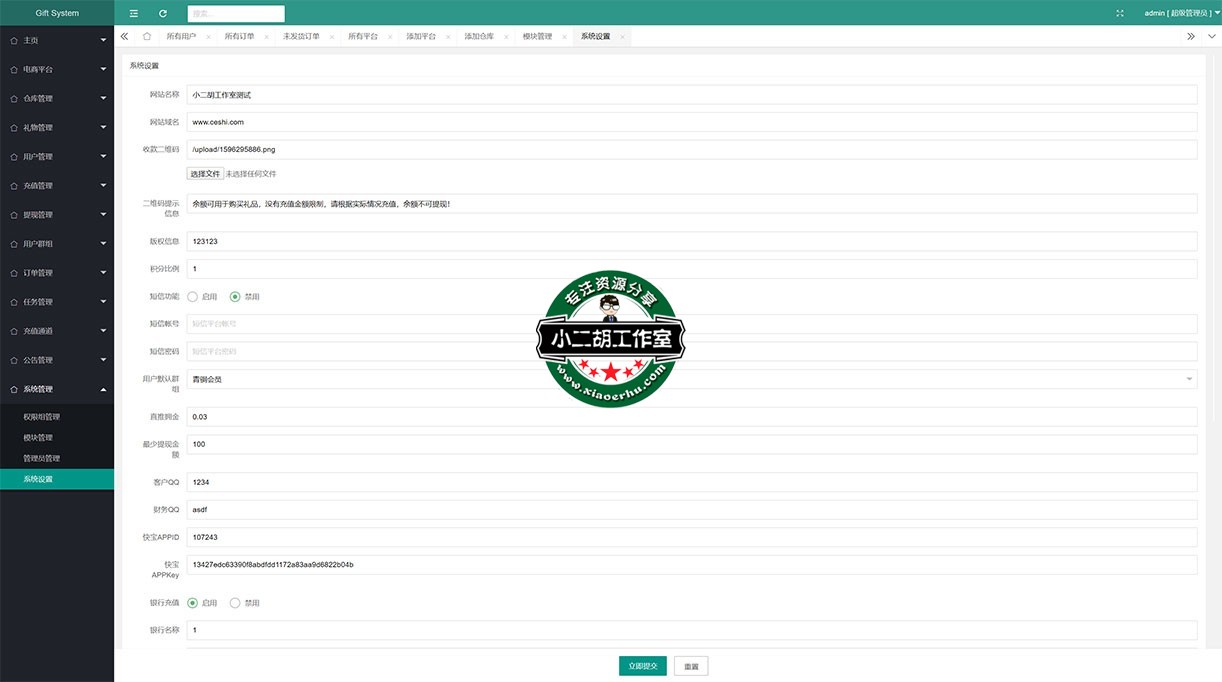This screenshot has width=1222, height=682.
Task: Click the 网站域名 input field
Action: (691, 122)
